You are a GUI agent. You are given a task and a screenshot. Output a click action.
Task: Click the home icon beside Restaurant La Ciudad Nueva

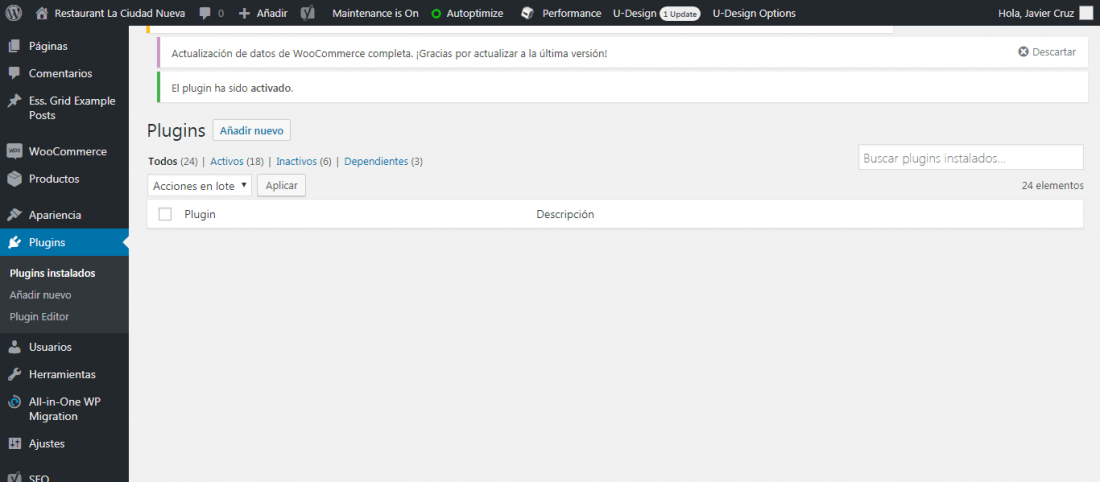coord(42,13)
